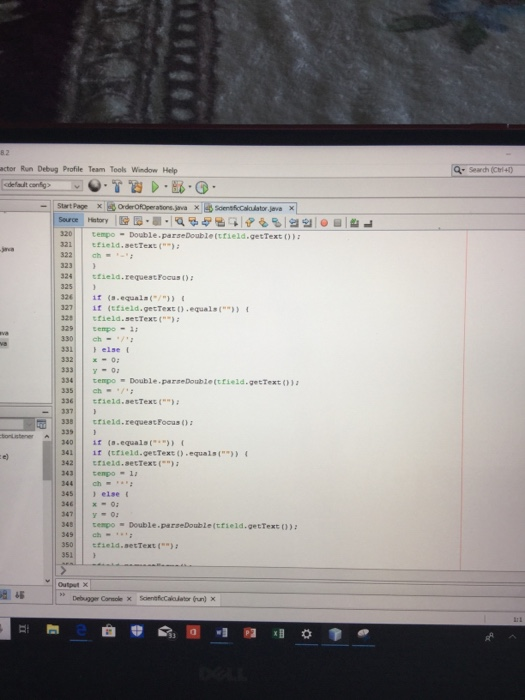Viewport: 525px width, 700px height.
Task: Switch to the Start Page tab
Action: pos(72,206)
